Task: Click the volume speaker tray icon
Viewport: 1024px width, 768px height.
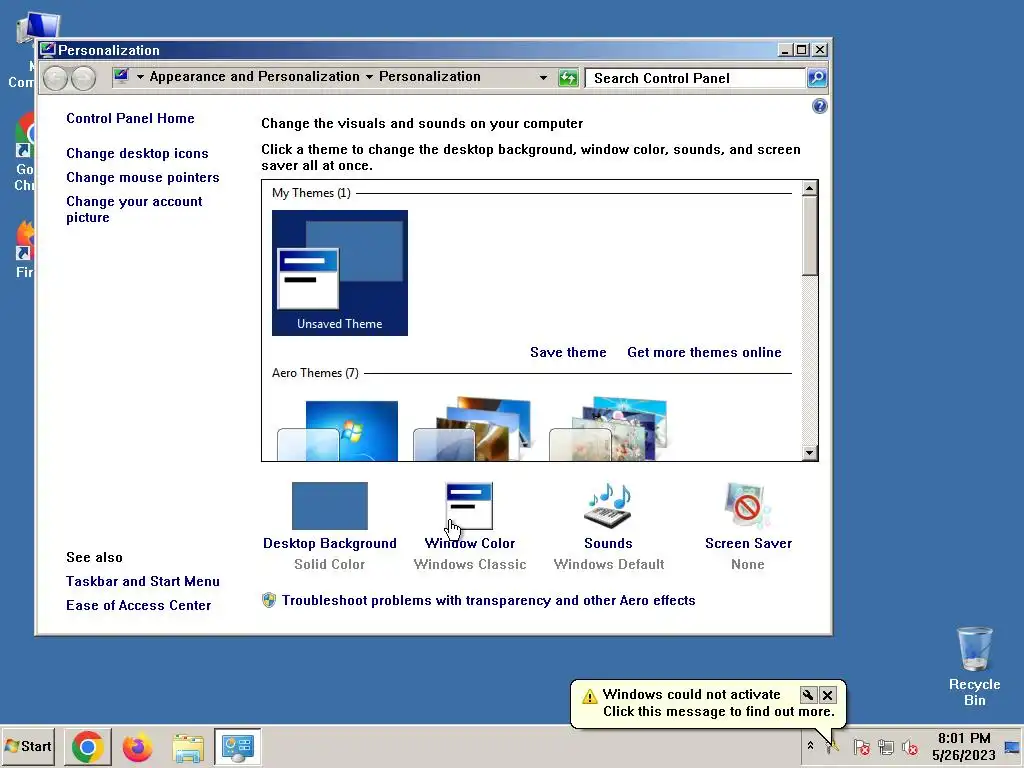Action: pyautogui.click(x=910, y=747)
